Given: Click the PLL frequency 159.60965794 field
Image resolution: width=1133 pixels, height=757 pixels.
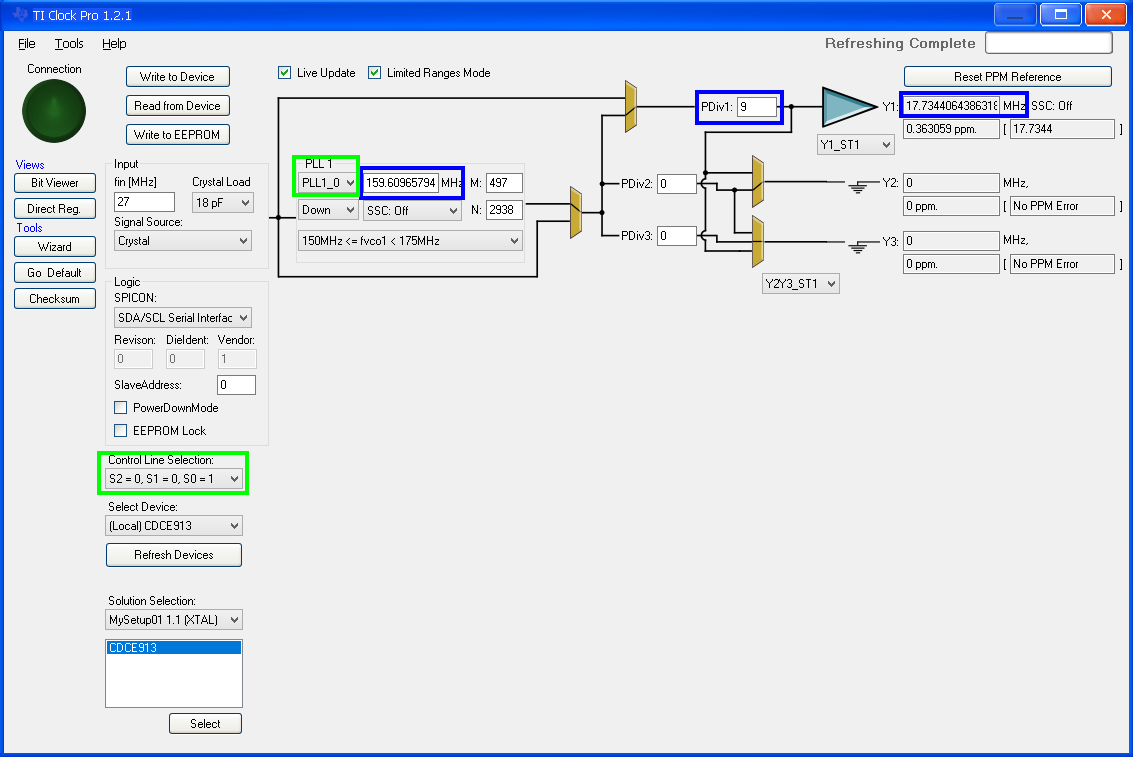Looking at the screenshot, I should point(401,183).
